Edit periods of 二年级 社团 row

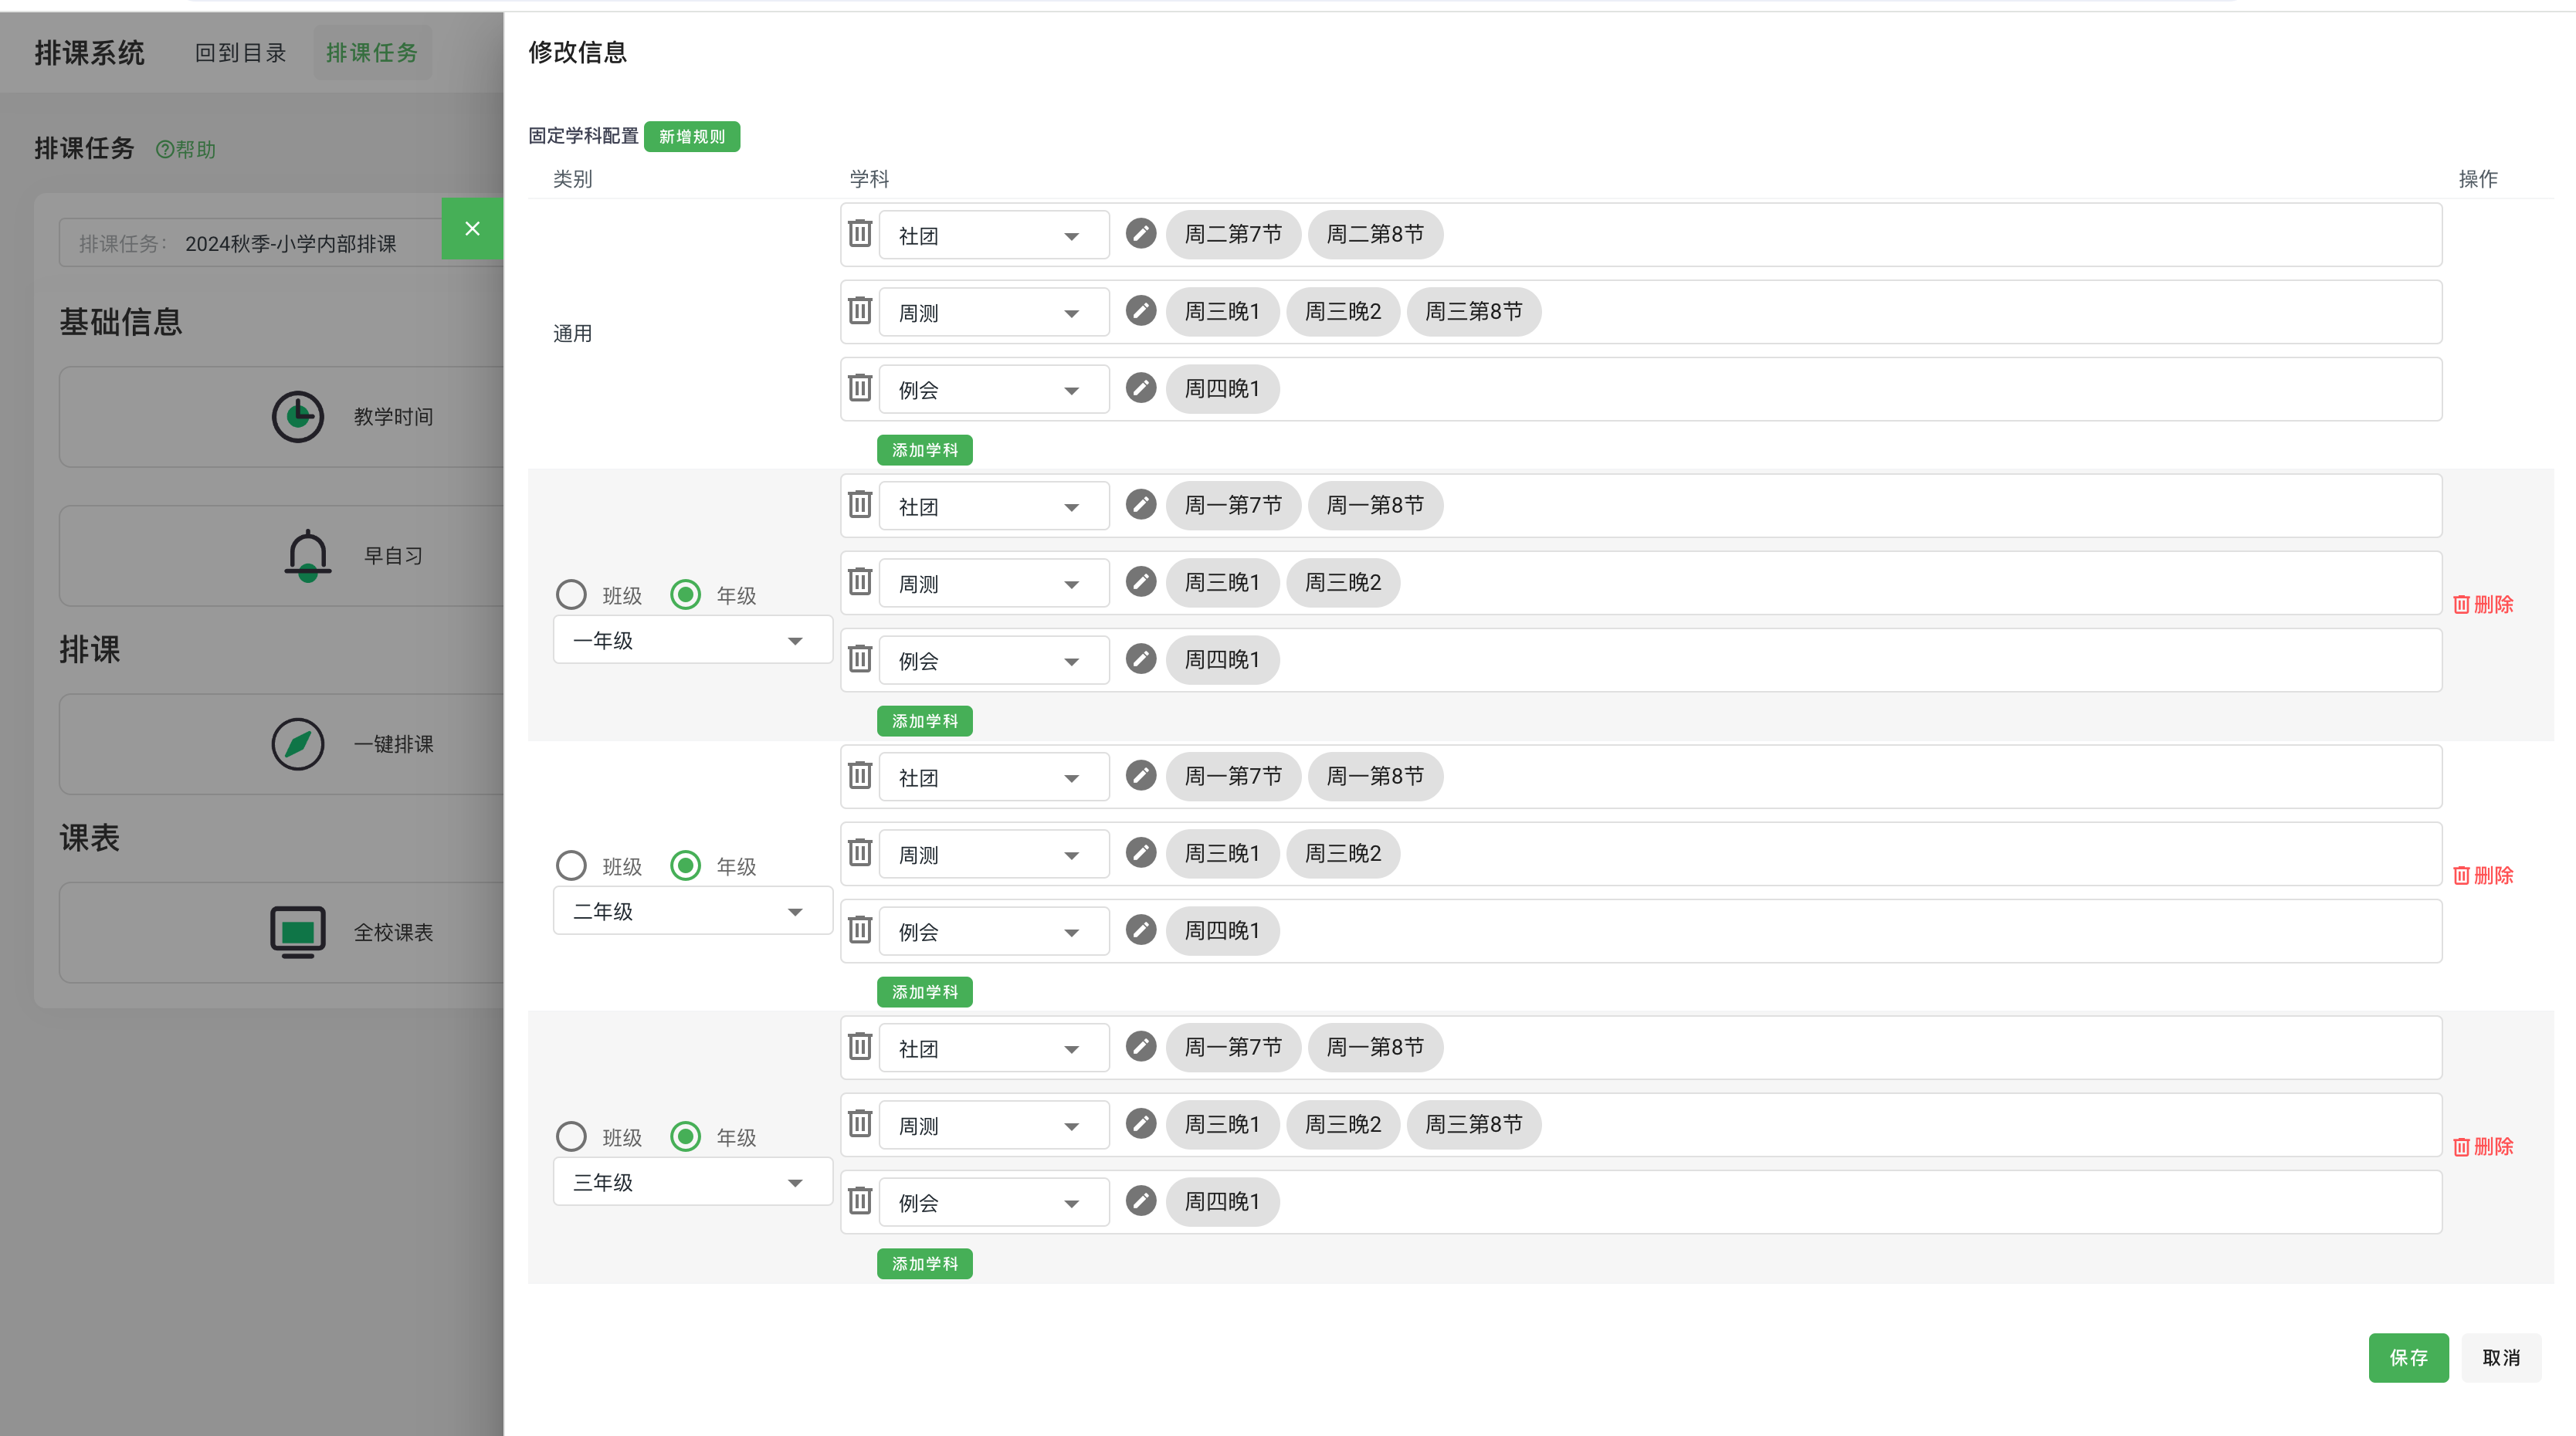[x=1140, y=776]
